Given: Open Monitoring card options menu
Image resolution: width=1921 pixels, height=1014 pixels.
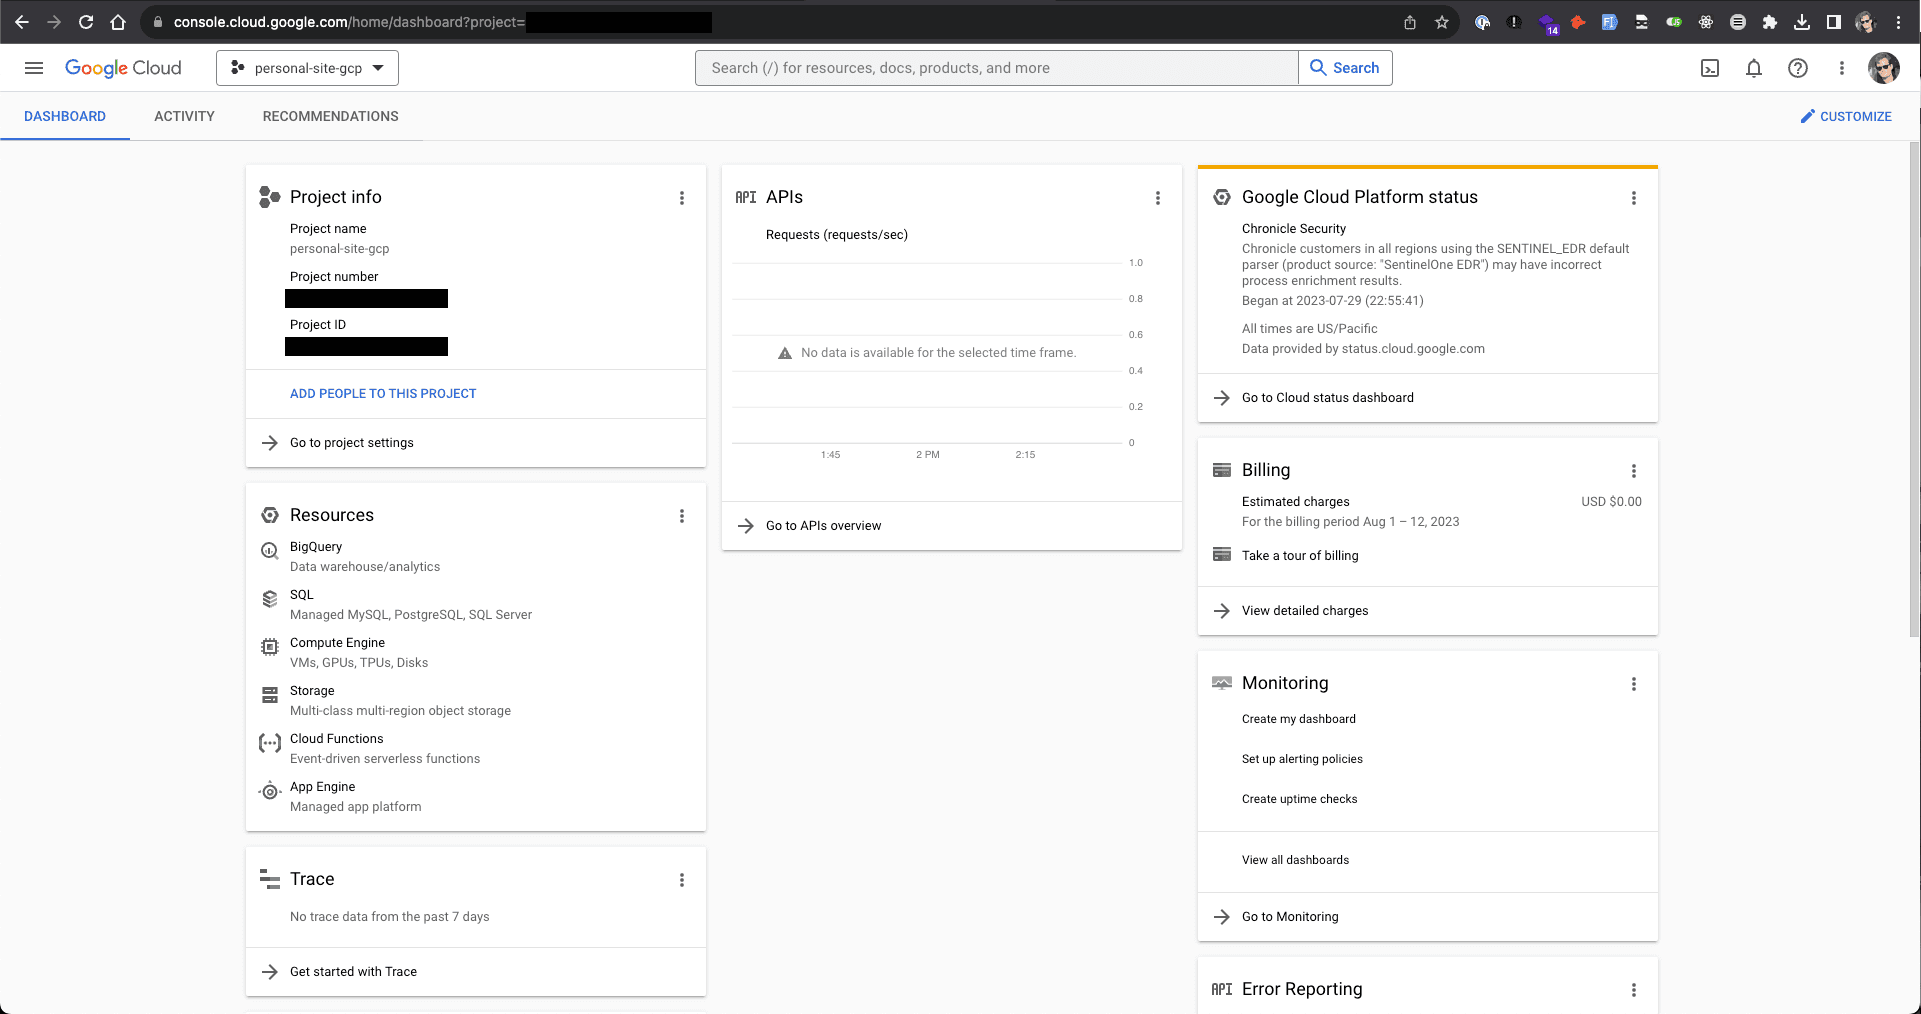Looking at the screenshot, I should 1634,684.
